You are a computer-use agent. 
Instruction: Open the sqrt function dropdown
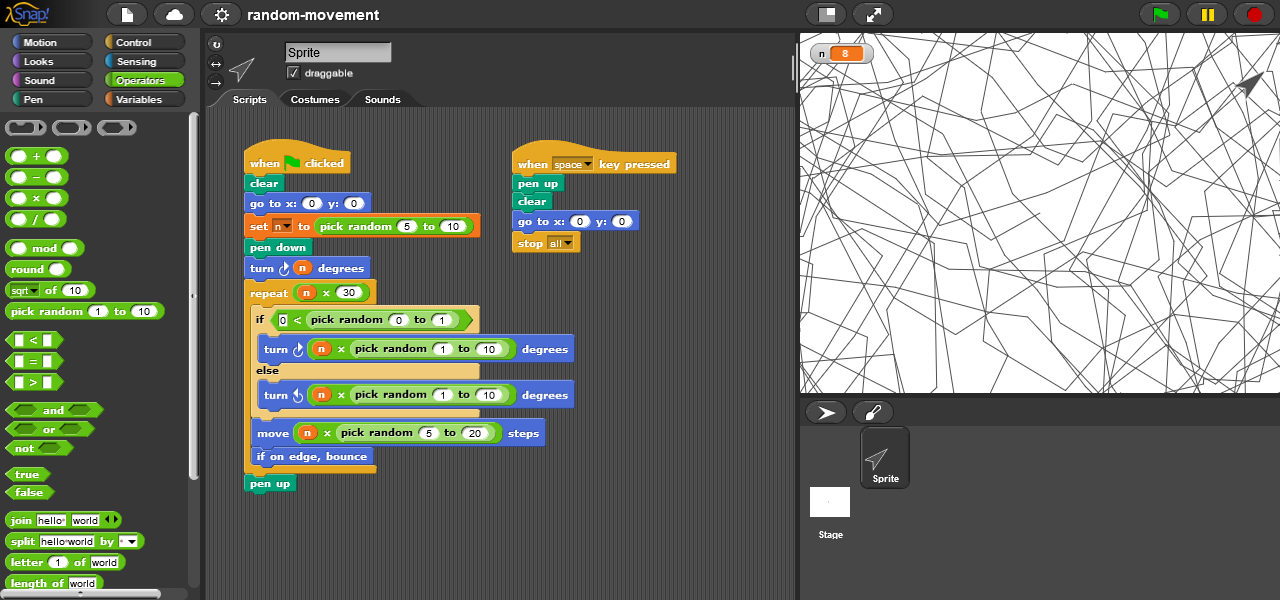(34, 291)
